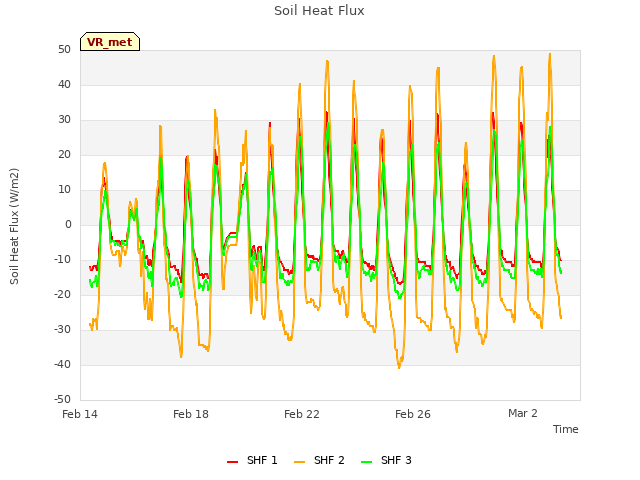This screenshot has width=640, height=480.
Task: Click the green SHF 3 legend swatch
Action: 367,461
